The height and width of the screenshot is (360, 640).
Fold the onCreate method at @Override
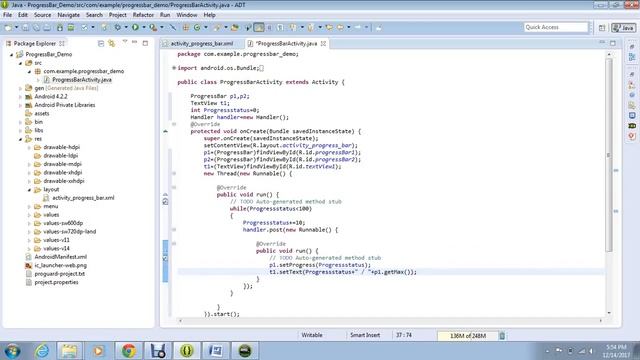point(174,124)
